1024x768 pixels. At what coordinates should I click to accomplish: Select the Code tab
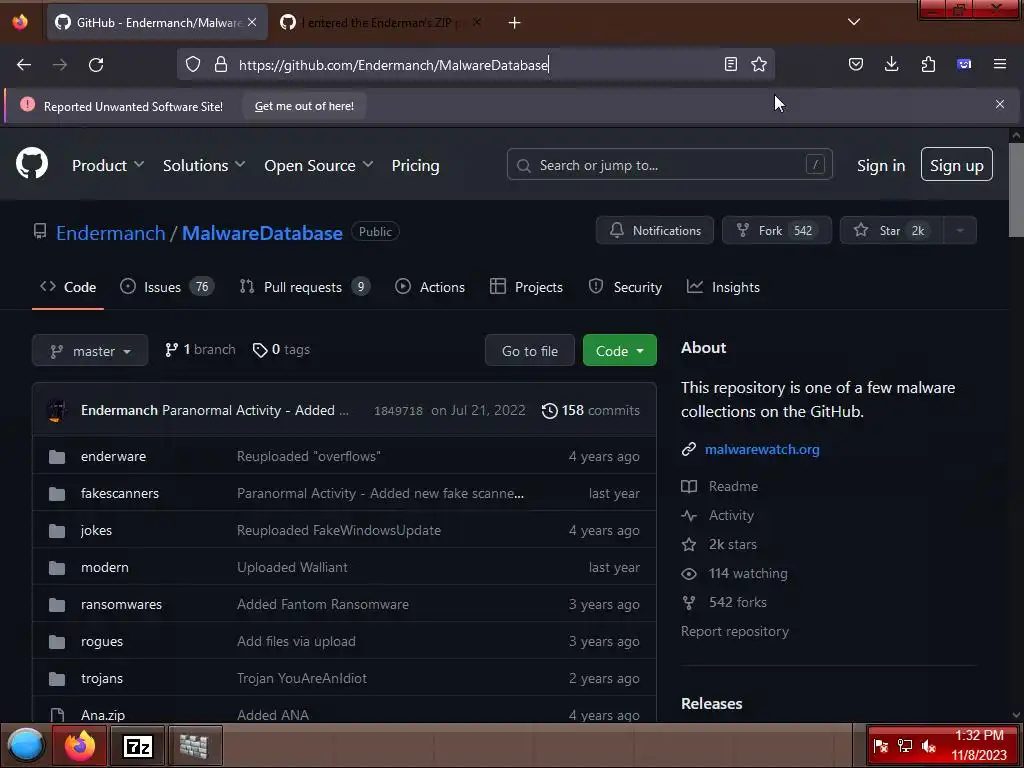point(68,287)
